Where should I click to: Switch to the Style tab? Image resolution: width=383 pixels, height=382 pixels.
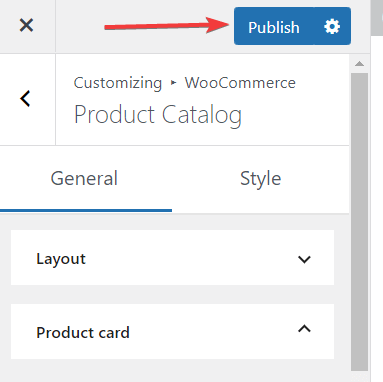coord(261,179)
